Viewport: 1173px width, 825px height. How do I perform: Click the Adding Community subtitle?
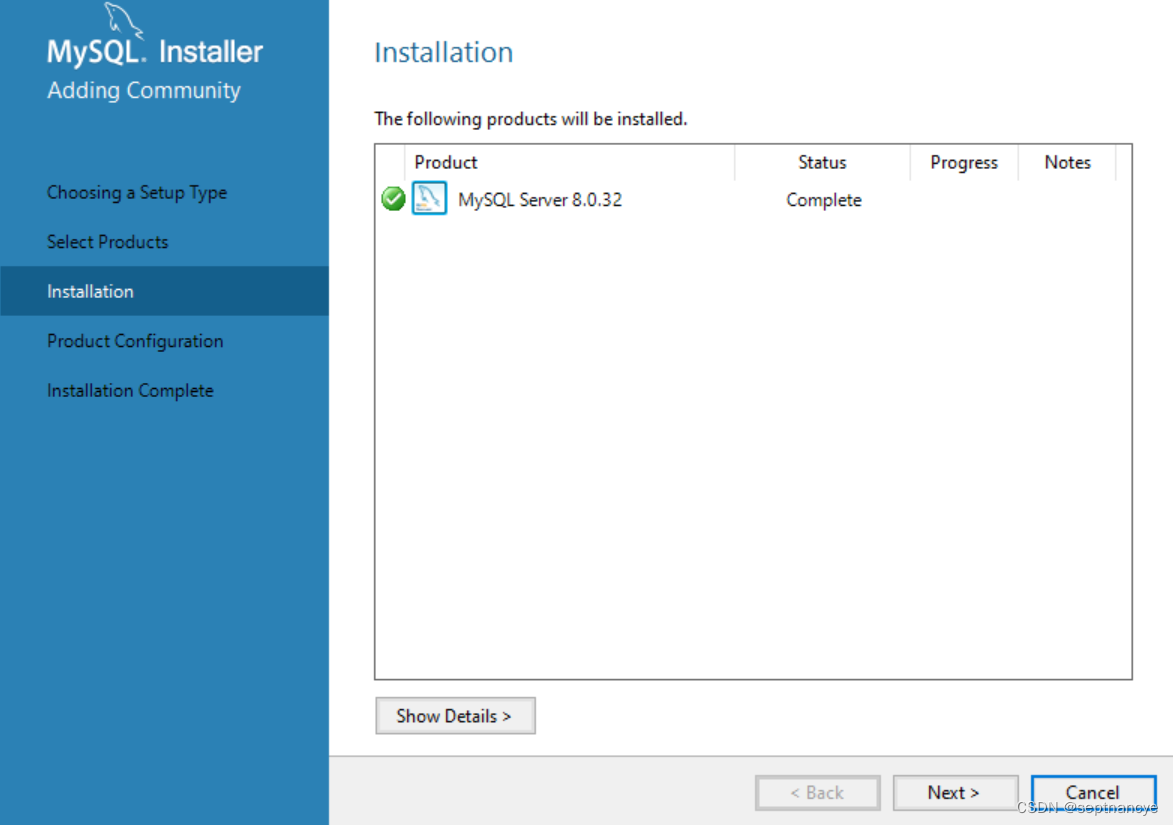click(x=144, y=91)
